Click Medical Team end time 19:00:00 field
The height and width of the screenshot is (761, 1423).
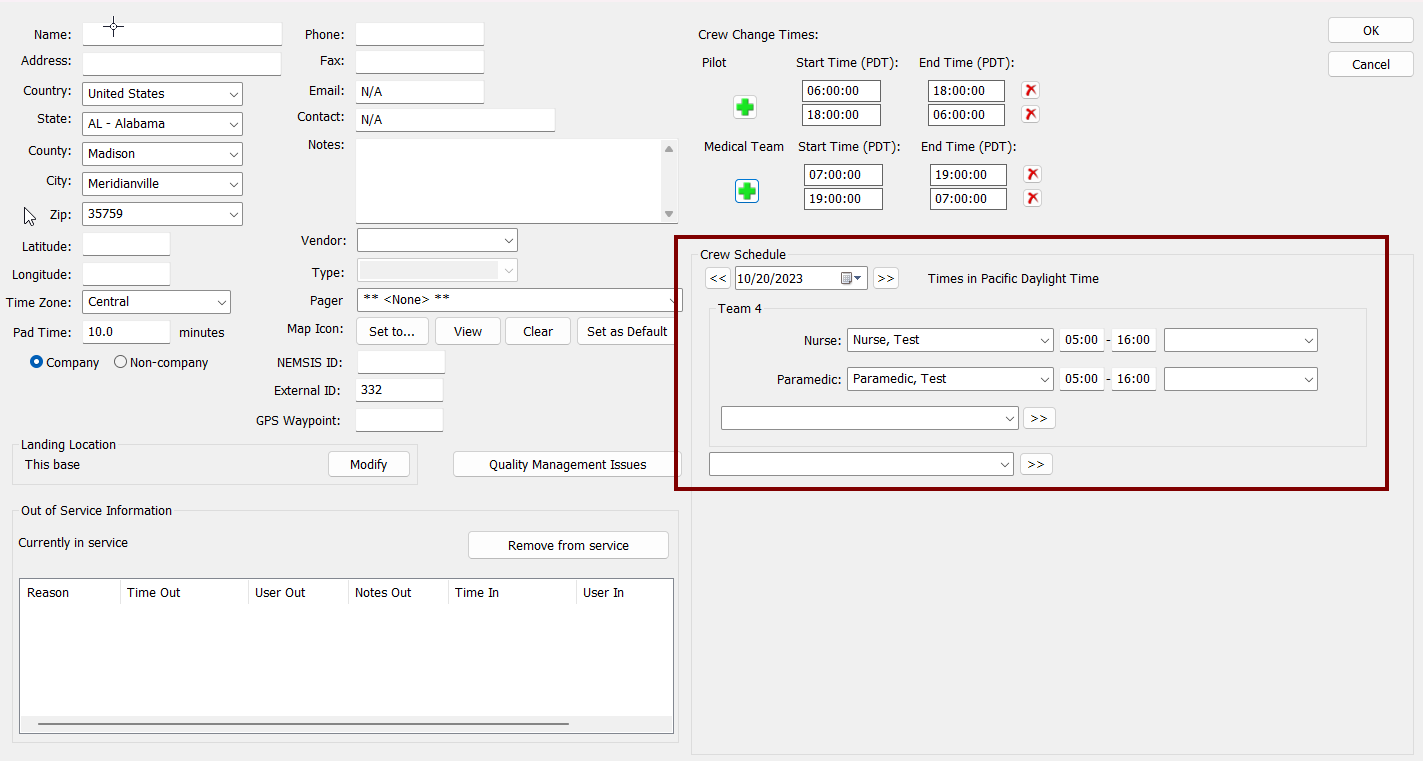(x=967, y=175)
